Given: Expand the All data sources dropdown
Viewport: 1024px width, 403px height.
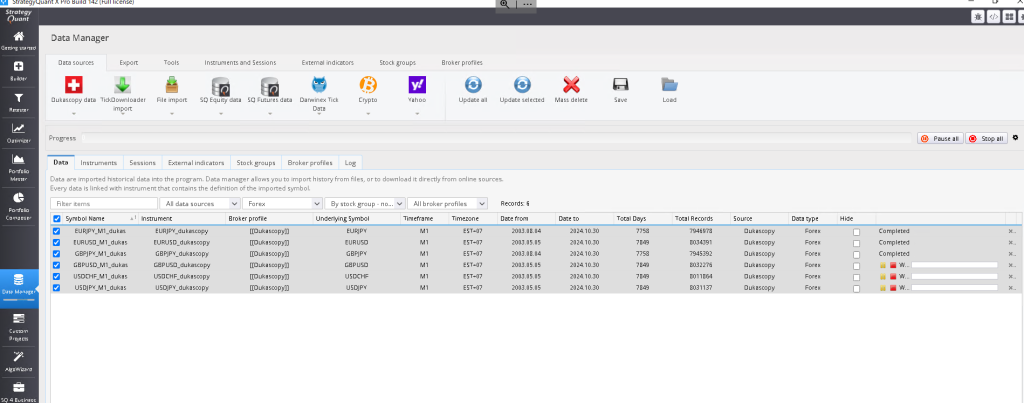Looking at the screenshot, I should (x=200, y=203).
